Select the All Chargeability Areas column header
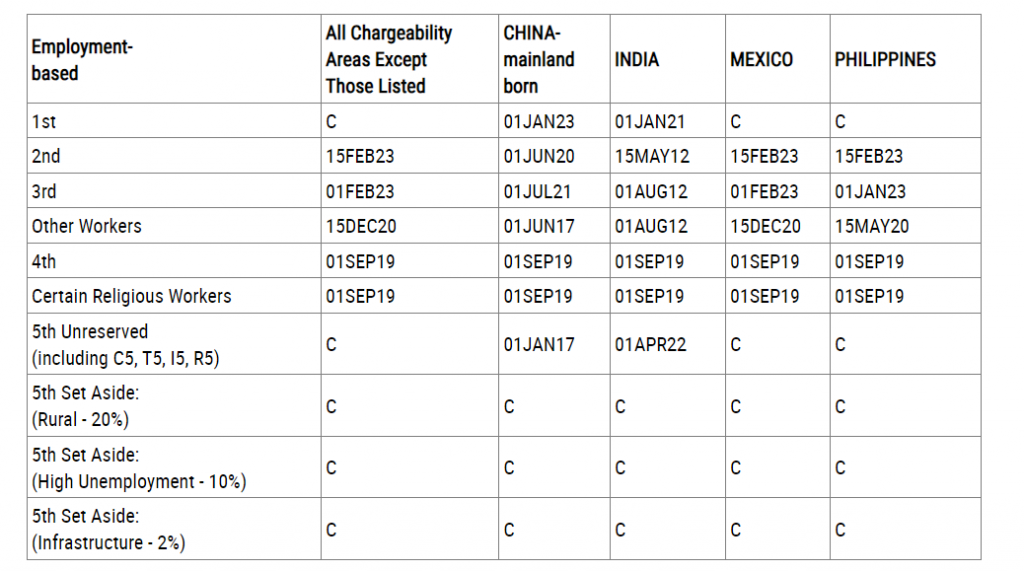1024x571 pixels. point(409,59)
